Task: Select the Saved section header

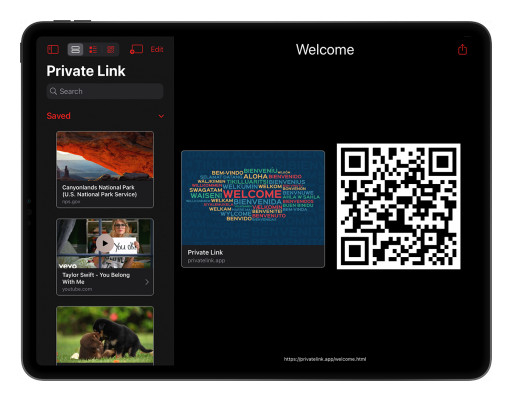Action: coord(59,116)
